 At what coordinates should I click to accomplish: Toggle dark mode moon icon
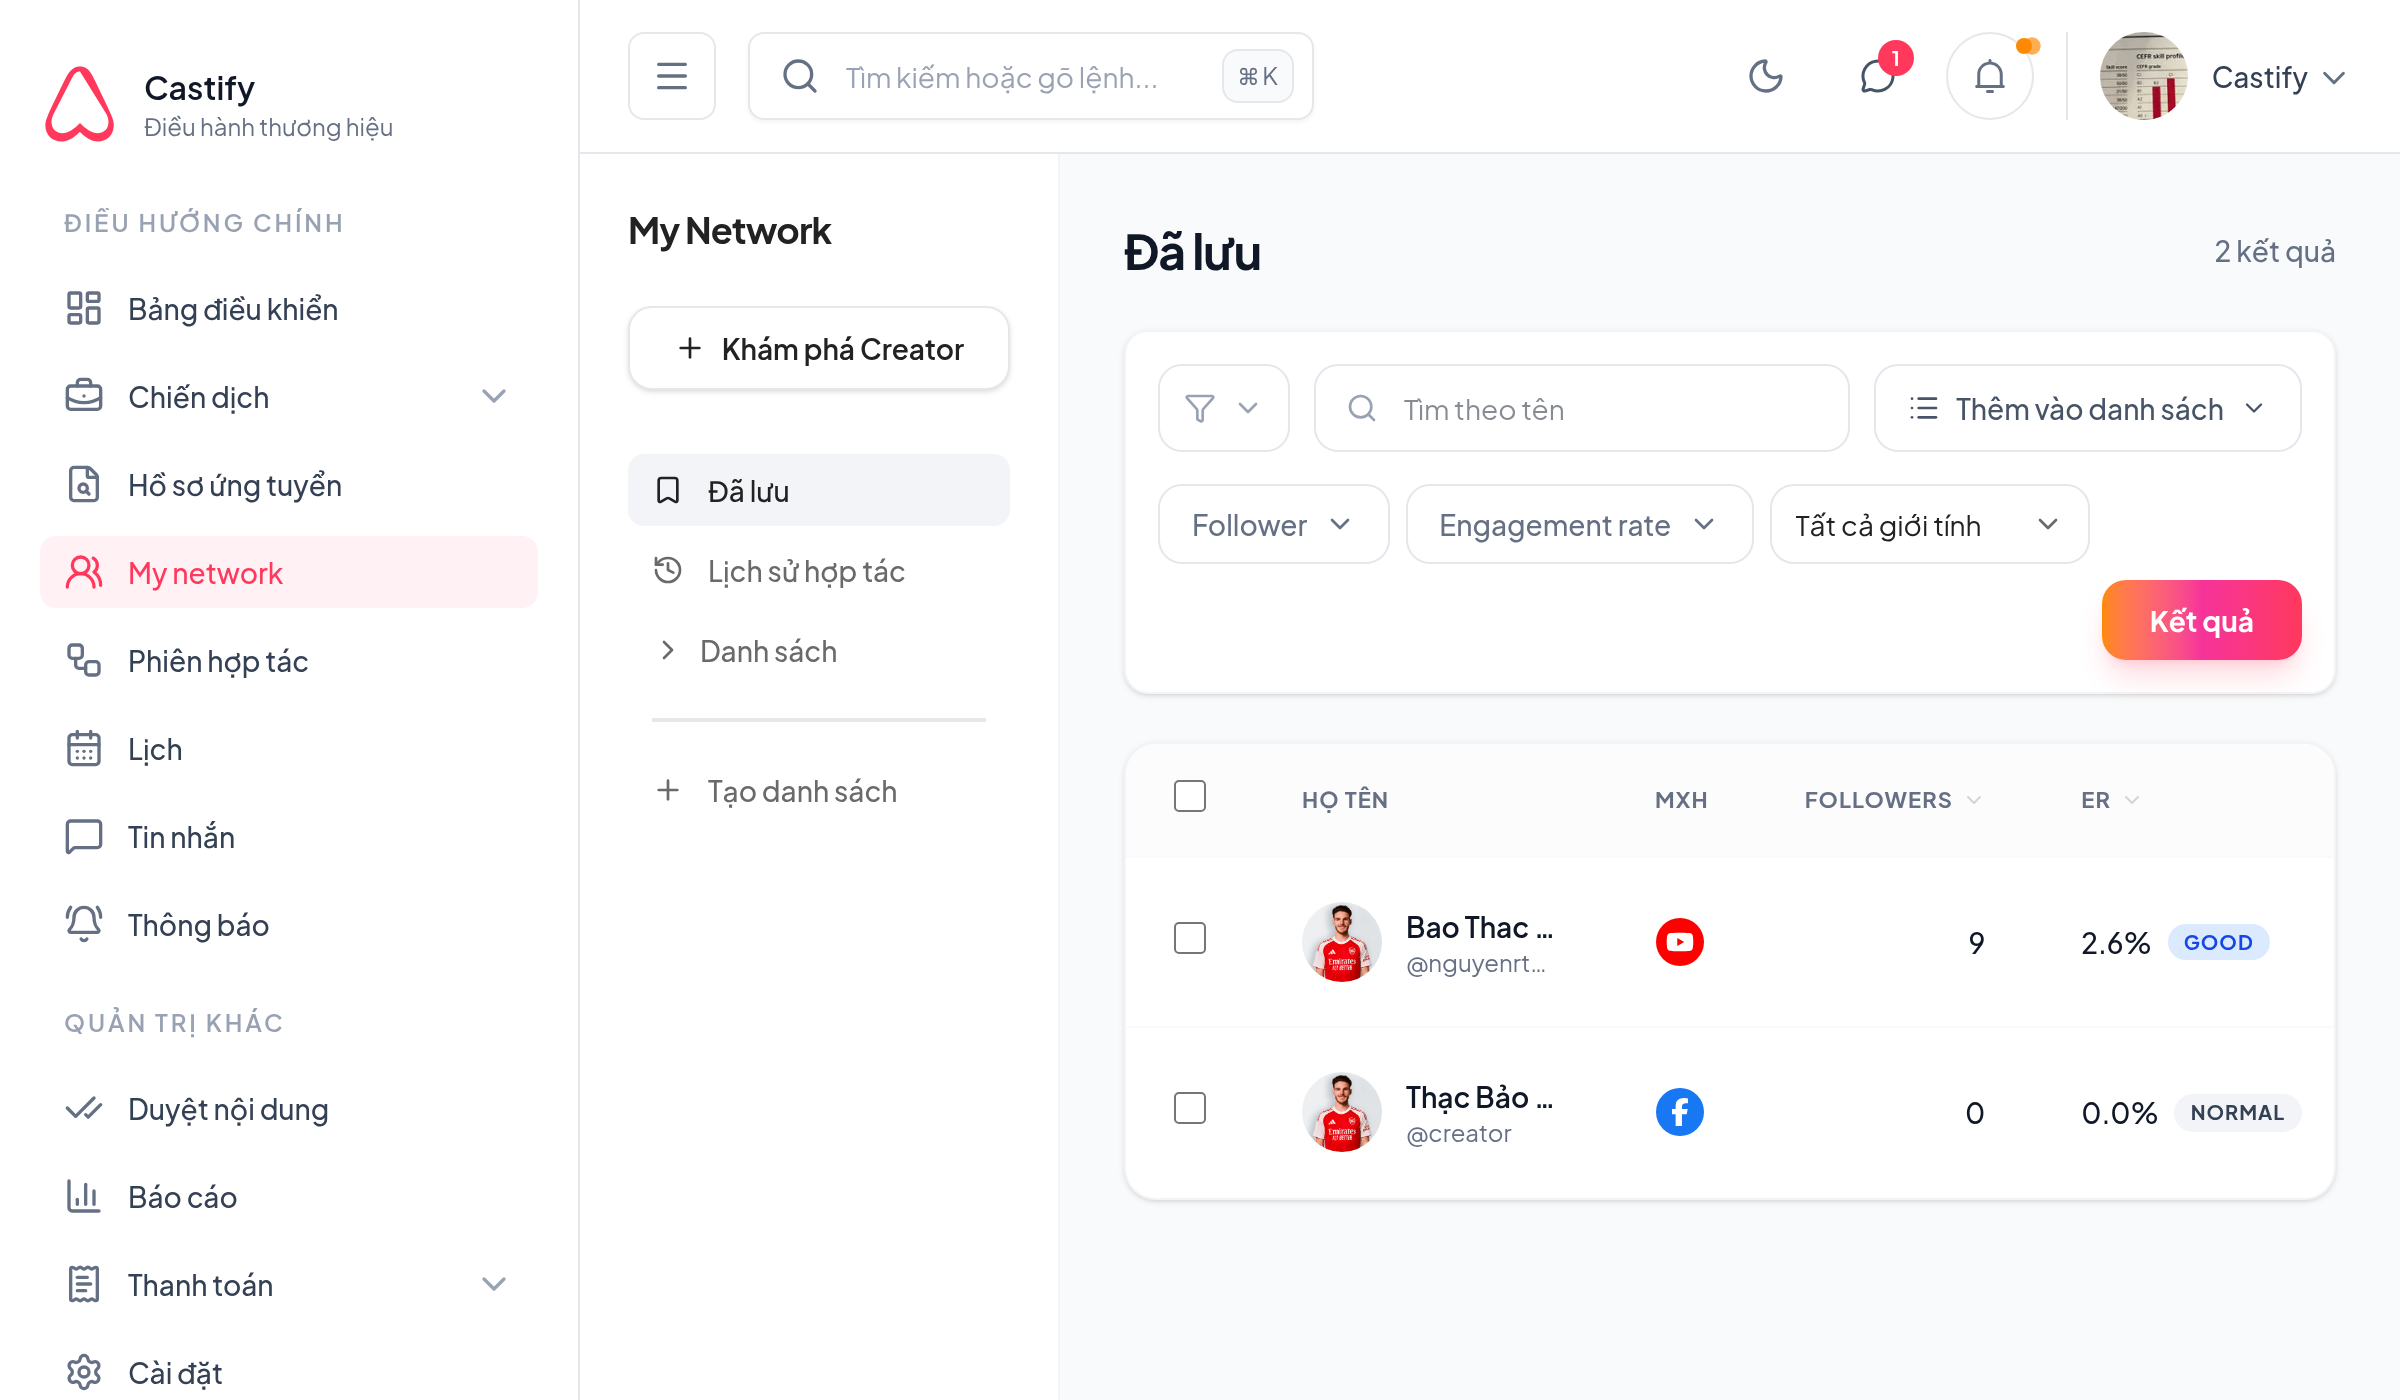pos(1765,76)
